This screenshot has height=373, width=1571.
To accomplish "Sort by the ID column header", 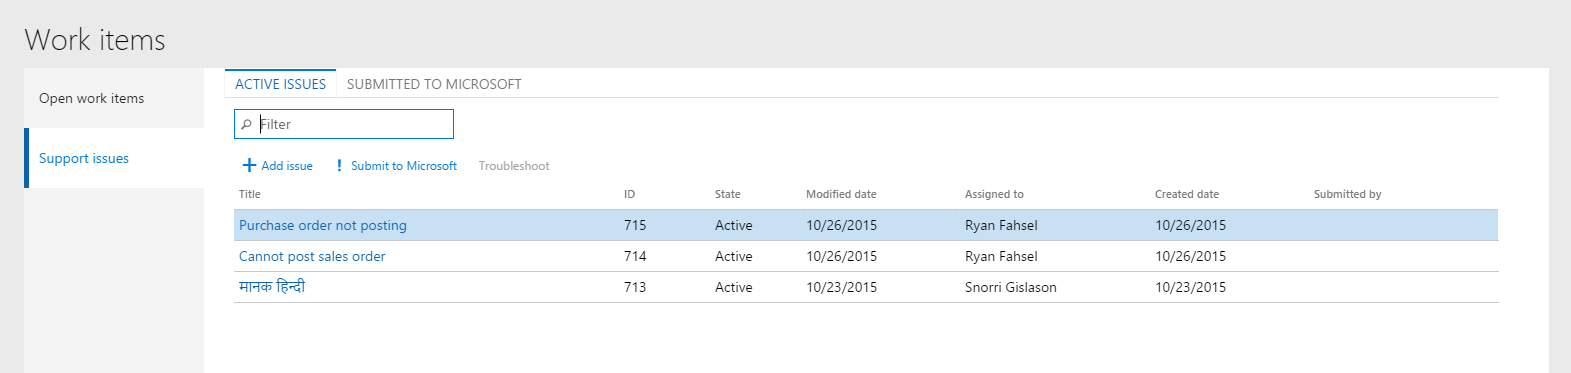I will [629, 194].
